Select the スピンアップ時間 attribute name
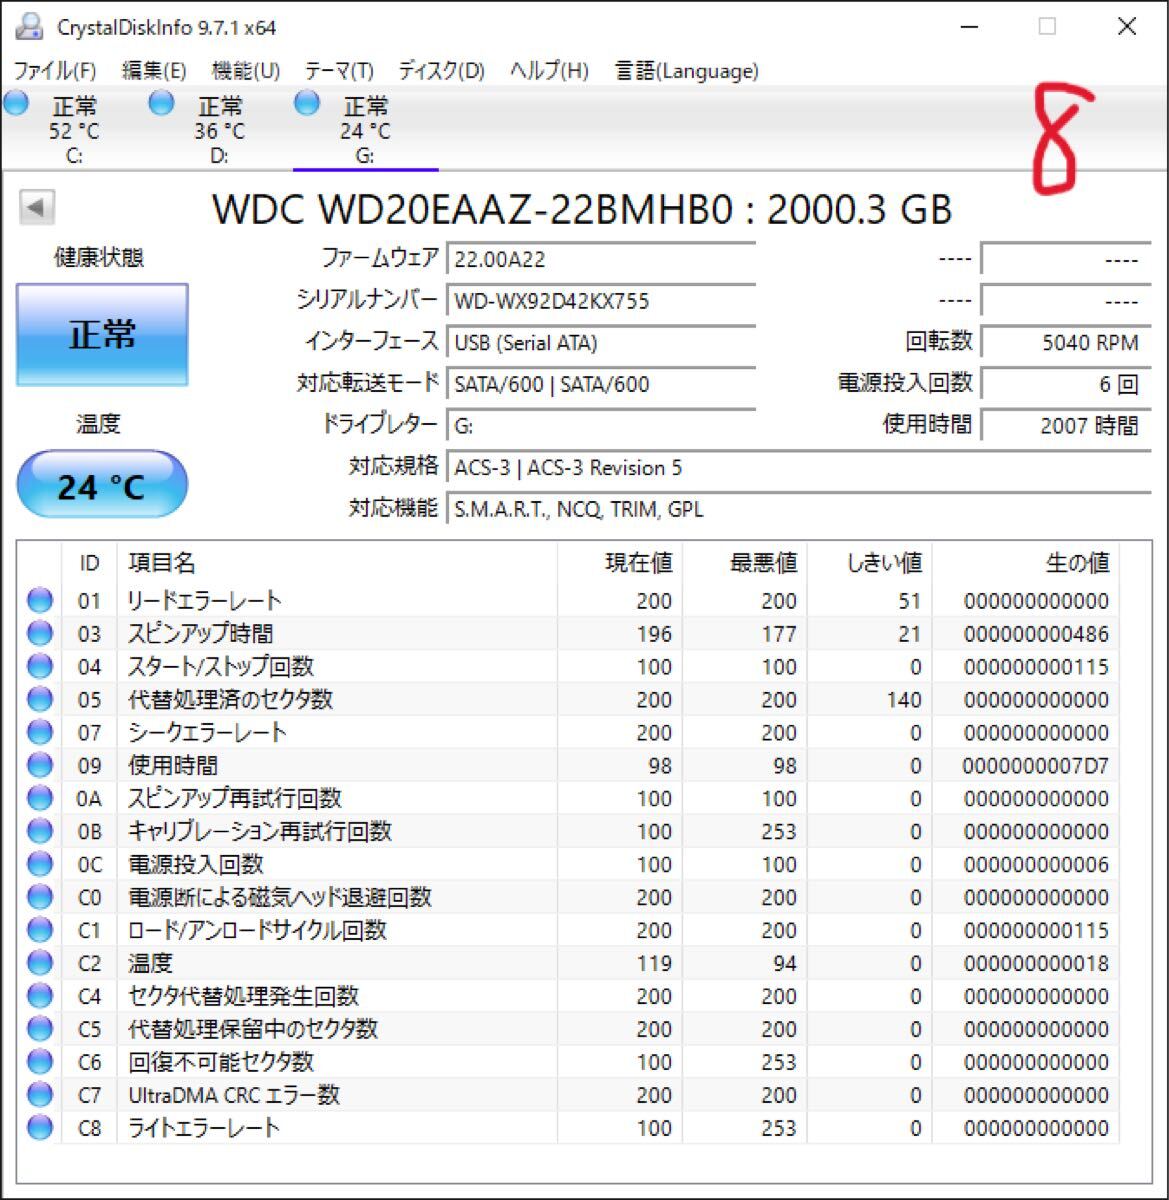 [x=200, y=634]
